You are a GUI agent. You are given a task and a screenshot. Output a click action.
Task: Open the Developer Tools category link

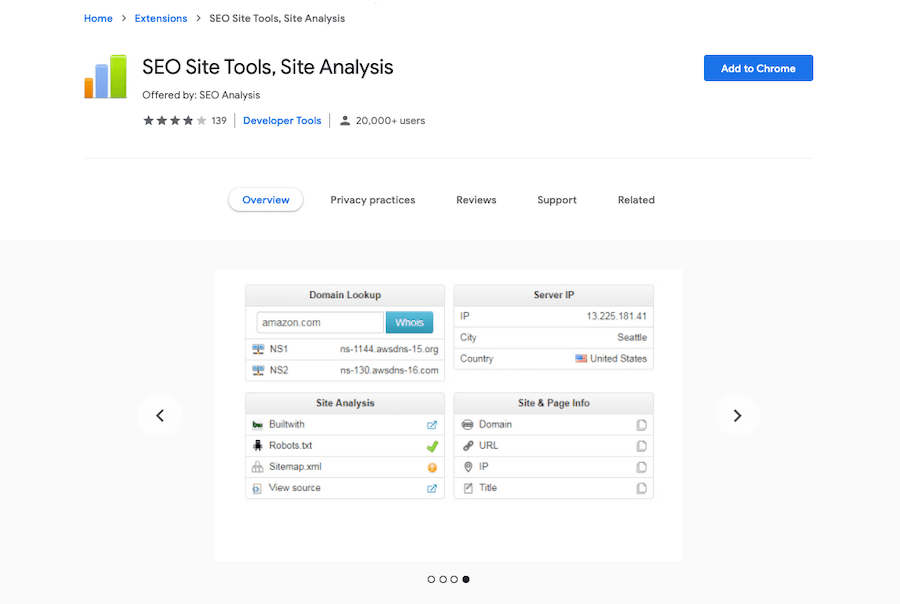tap(282, 121)
